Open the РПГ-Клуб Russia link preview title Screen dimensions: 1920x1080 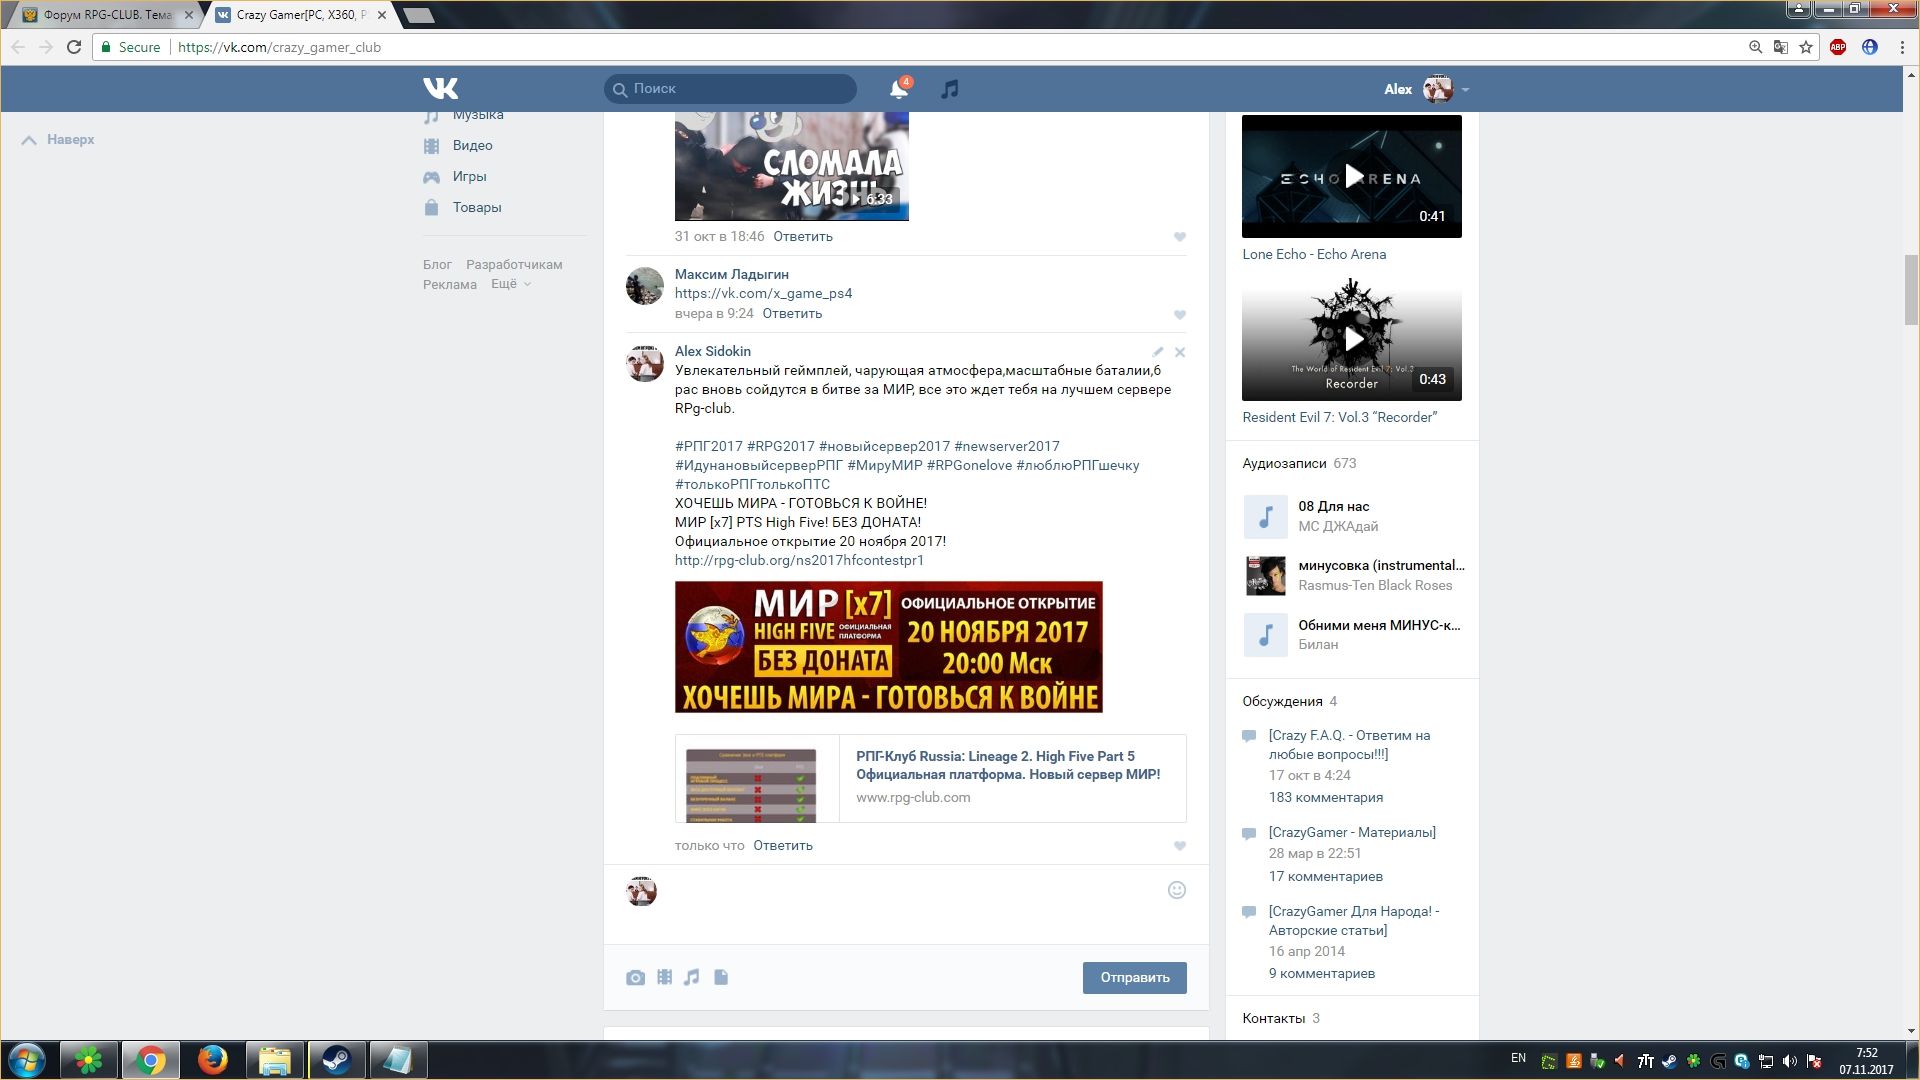pyautogui.click(x=1008, y=765)
